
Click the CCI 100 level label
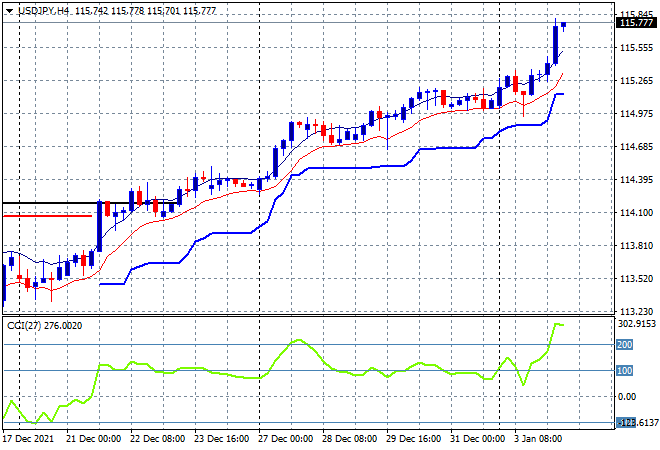[x=625, y=371]
